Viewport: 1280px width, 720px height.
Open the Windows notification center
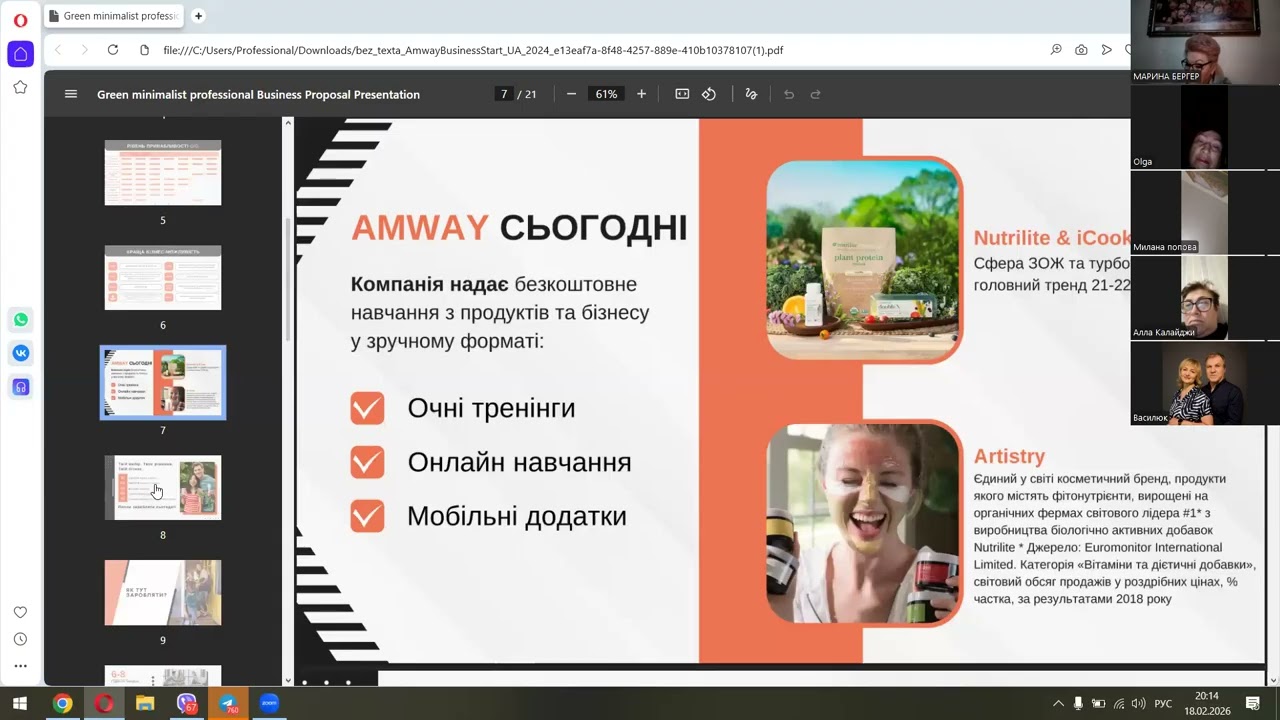[x=1252, y=703]
